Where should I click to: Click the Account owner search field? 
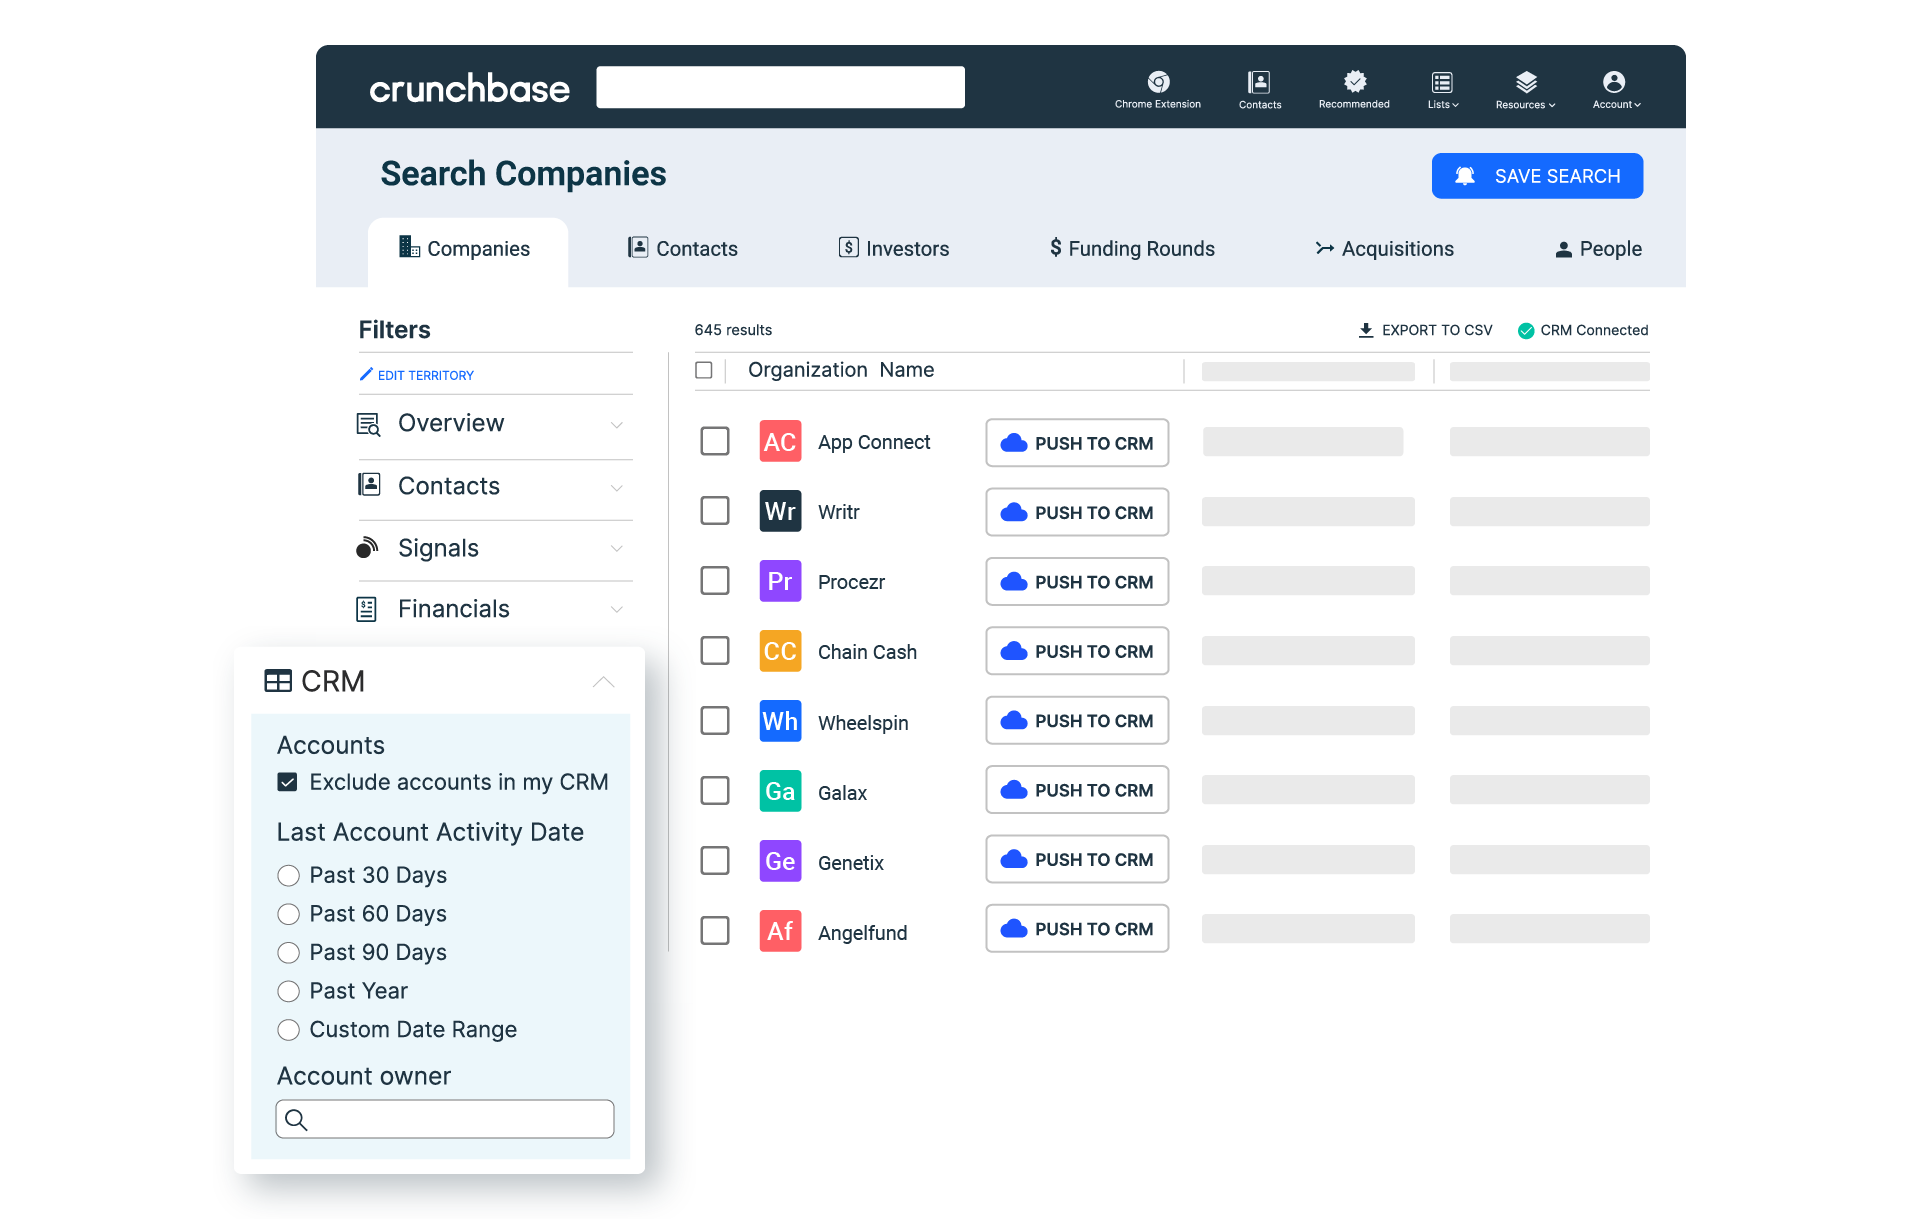pos(445,1119)
